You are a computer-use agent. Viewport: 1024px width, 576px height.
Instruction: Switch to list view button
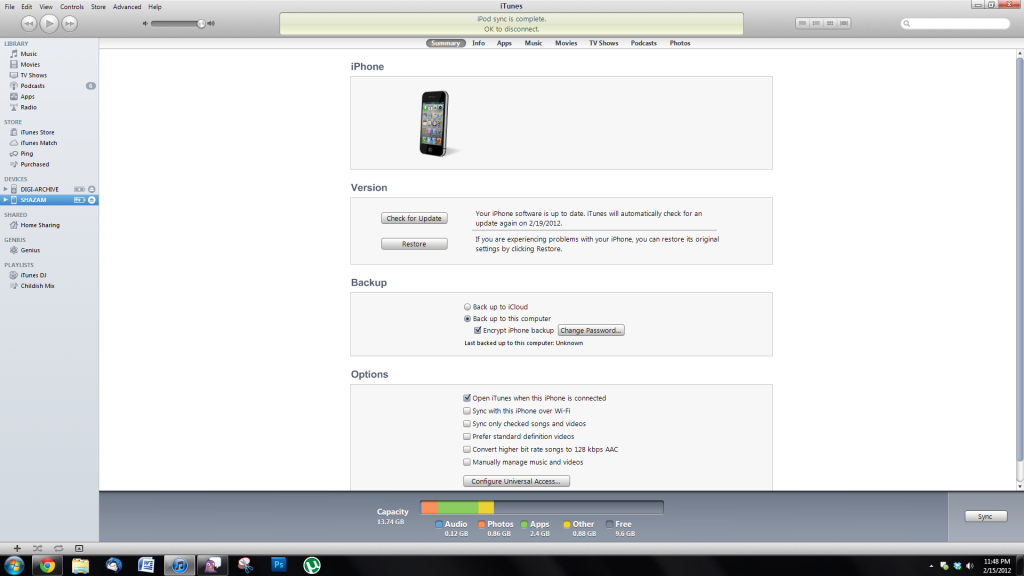pos(802,24)
